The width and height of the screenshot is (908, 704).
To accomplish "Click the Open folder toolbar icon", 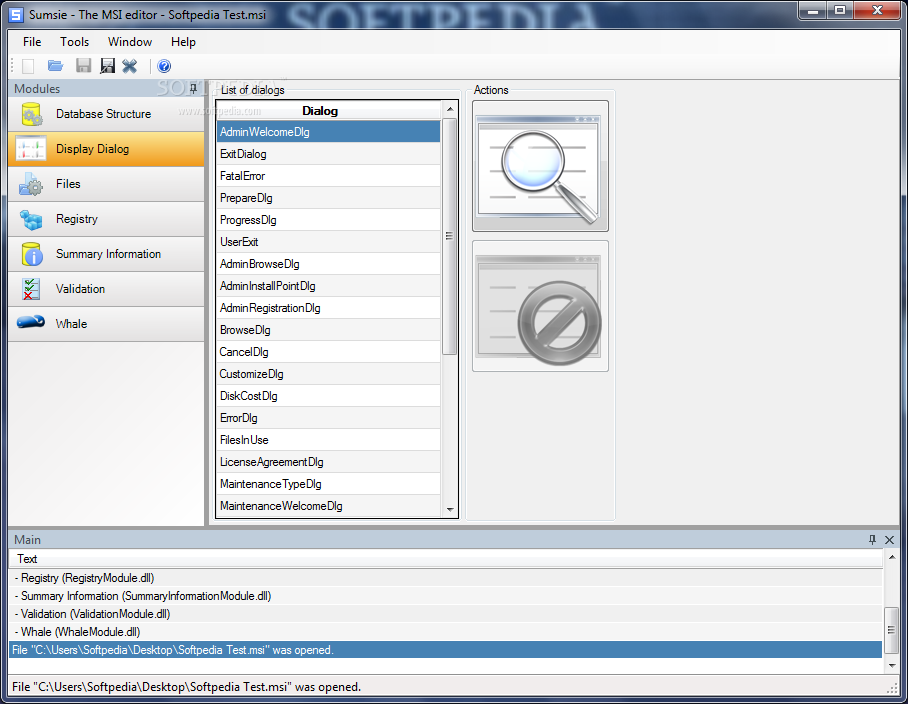I will tap(56, 66).
